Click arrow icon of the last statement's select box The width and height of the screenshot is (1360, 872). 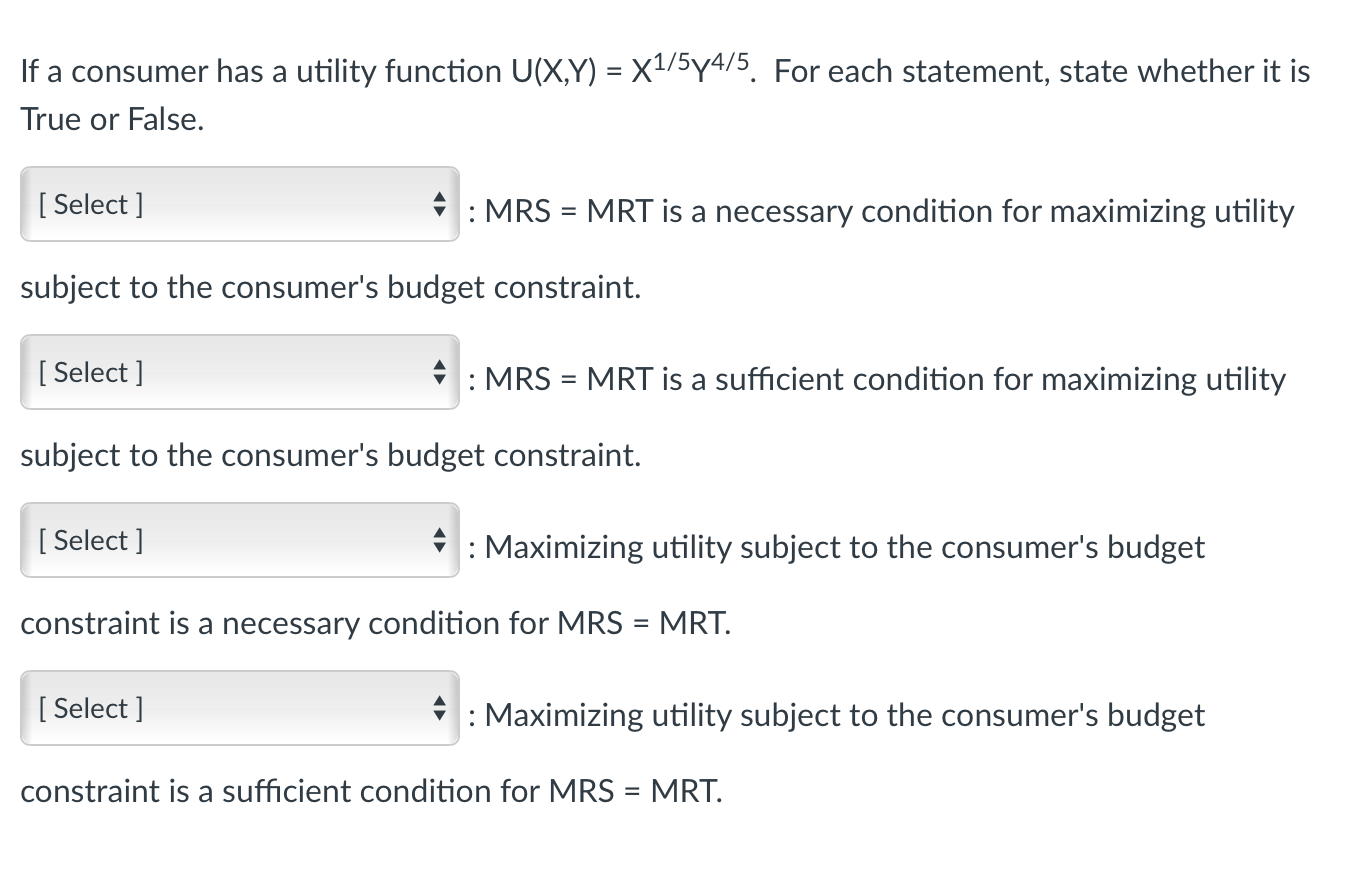pos(438,709)
